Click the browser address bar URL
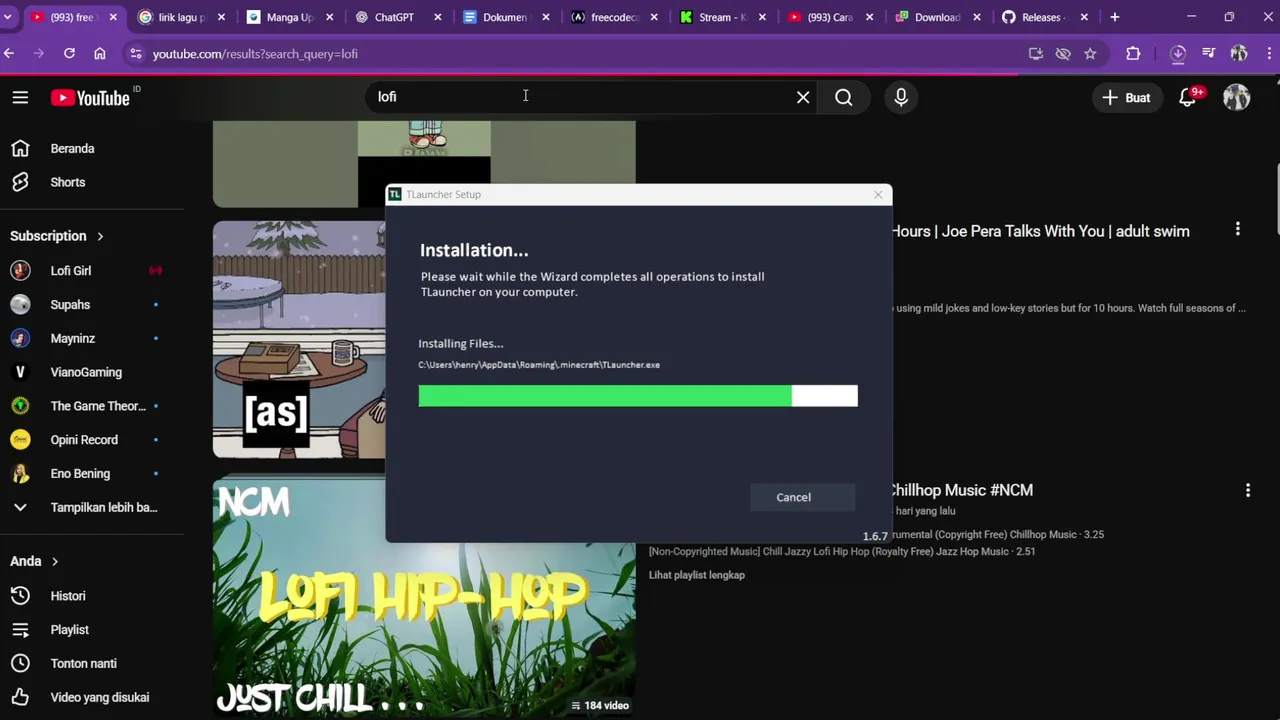This screenshot has width=1280, height=720. click(255, 54)
